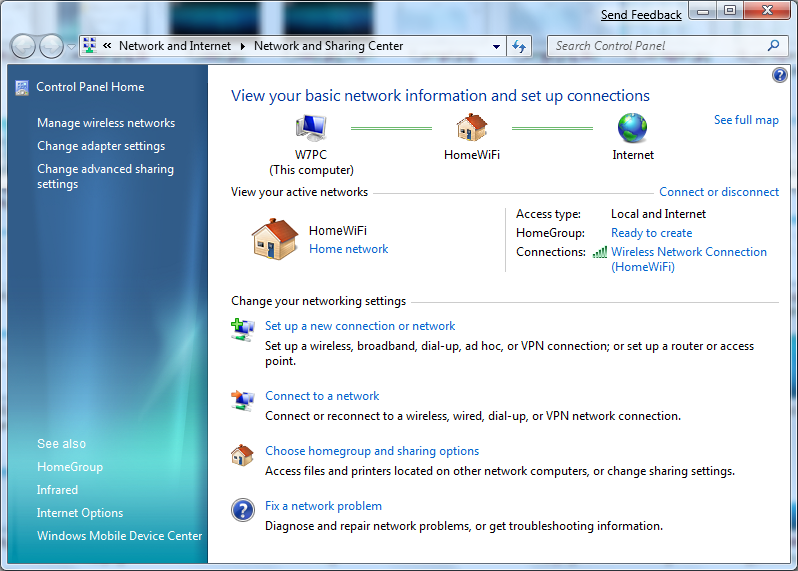
Task: Click 'Connect to a network' link
Action: 322,396
